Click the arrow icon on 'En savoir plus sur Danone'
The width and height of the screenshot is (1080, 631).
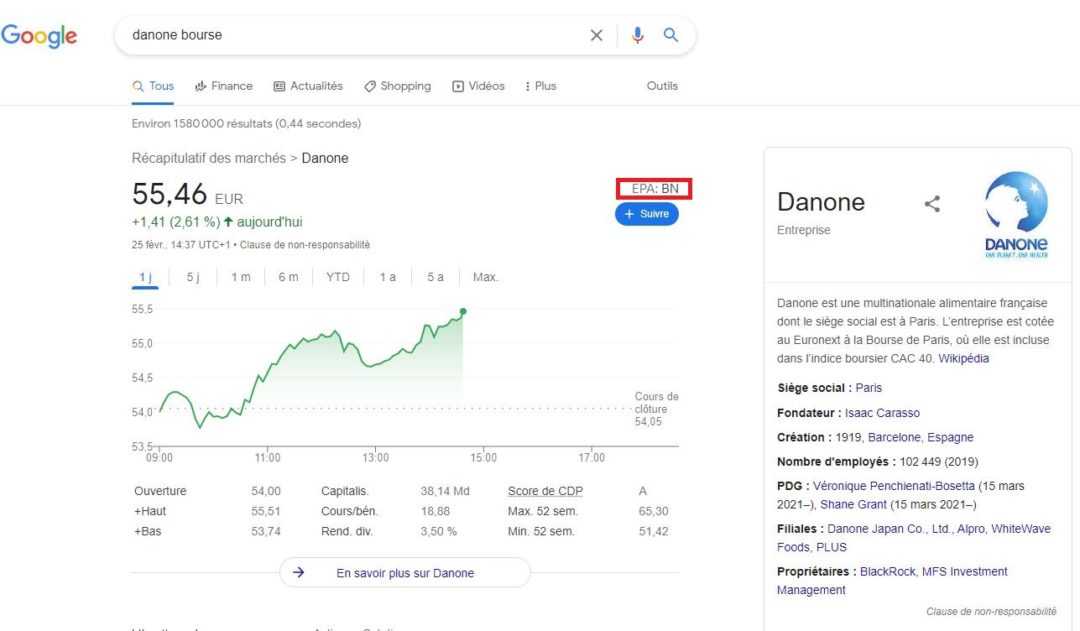coord(298,572)
